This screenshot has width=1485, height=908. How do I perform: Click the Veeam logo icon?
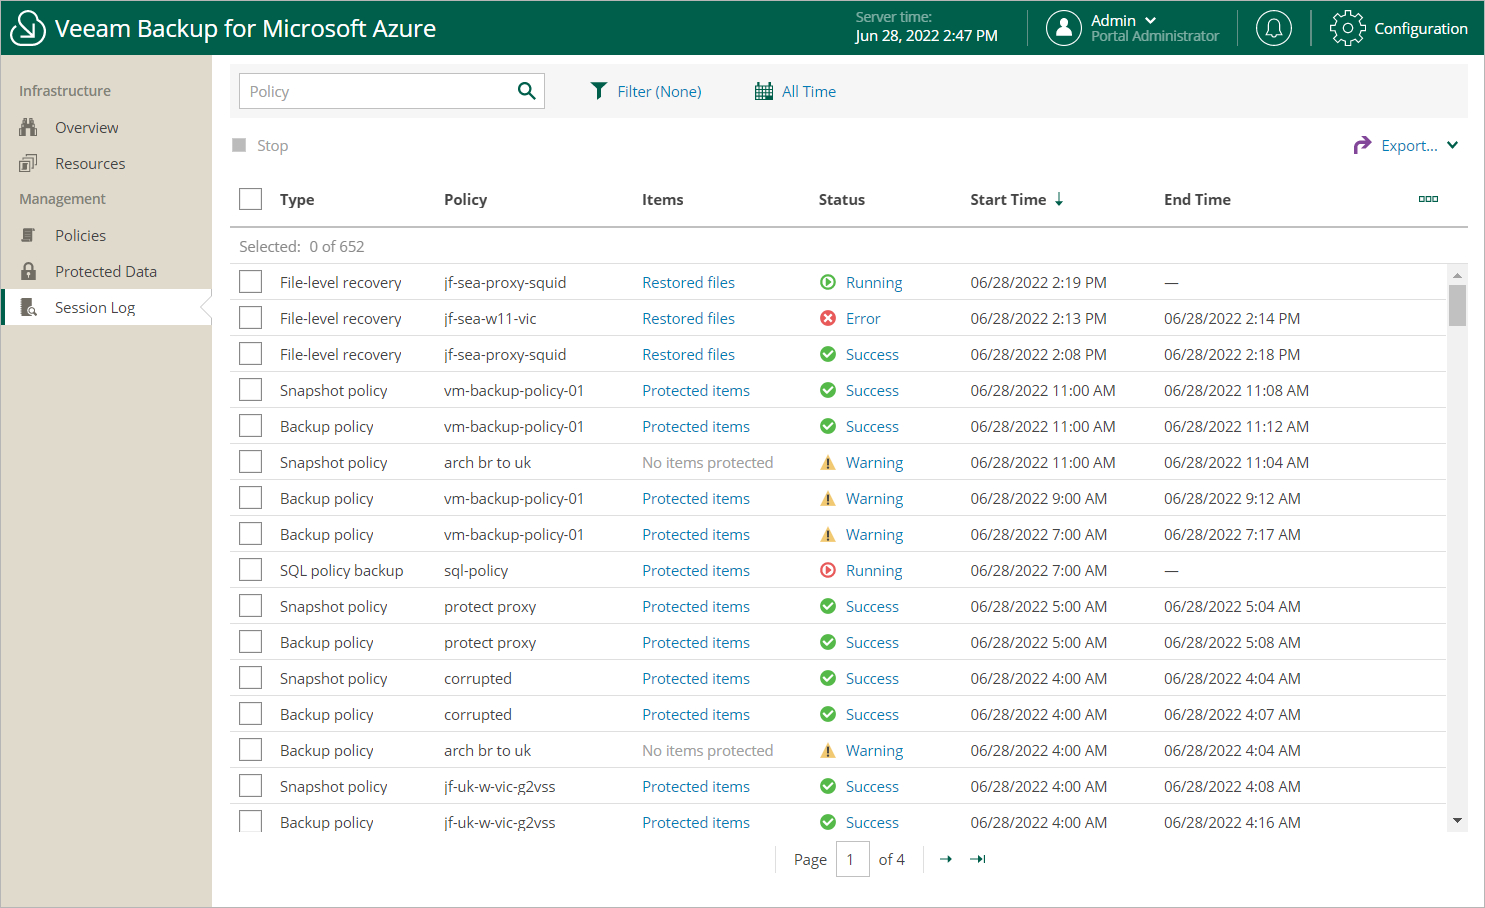27,28
